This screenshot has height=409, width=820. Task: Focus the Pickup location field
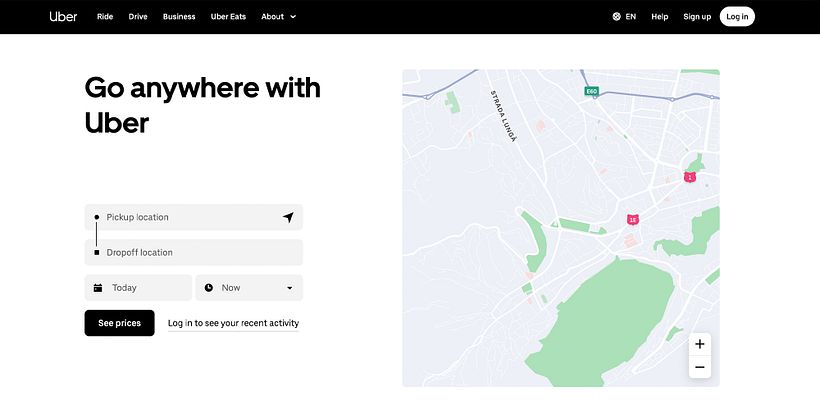185,217
